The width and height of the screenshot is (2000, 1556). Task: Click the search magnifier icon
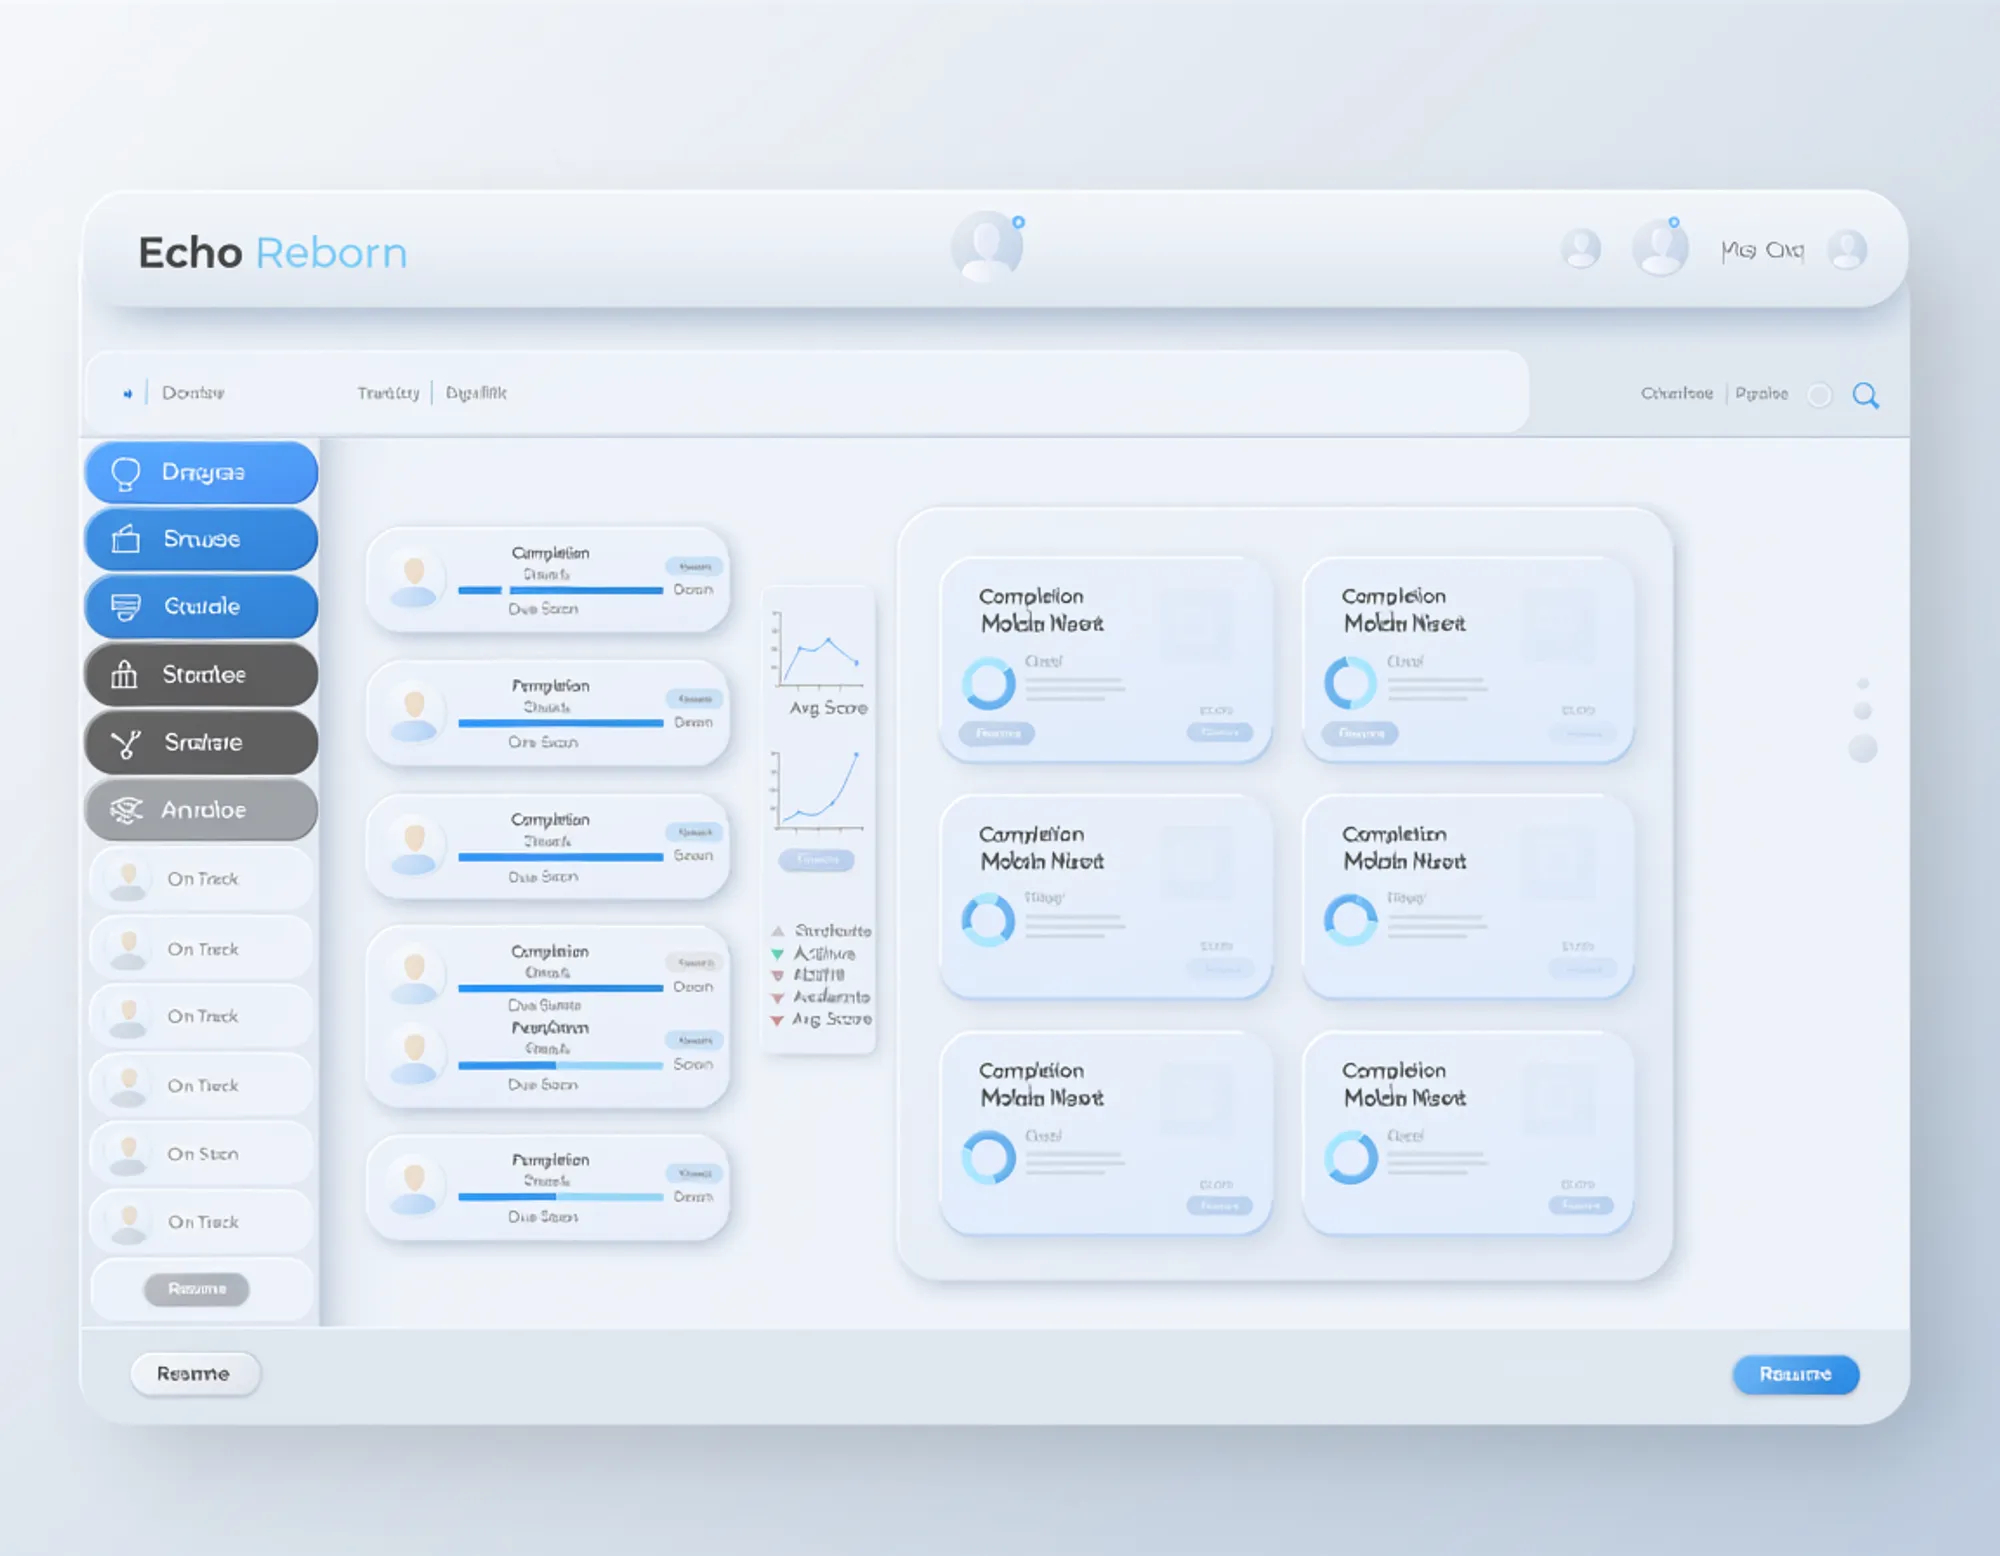tap(1865, 395)
